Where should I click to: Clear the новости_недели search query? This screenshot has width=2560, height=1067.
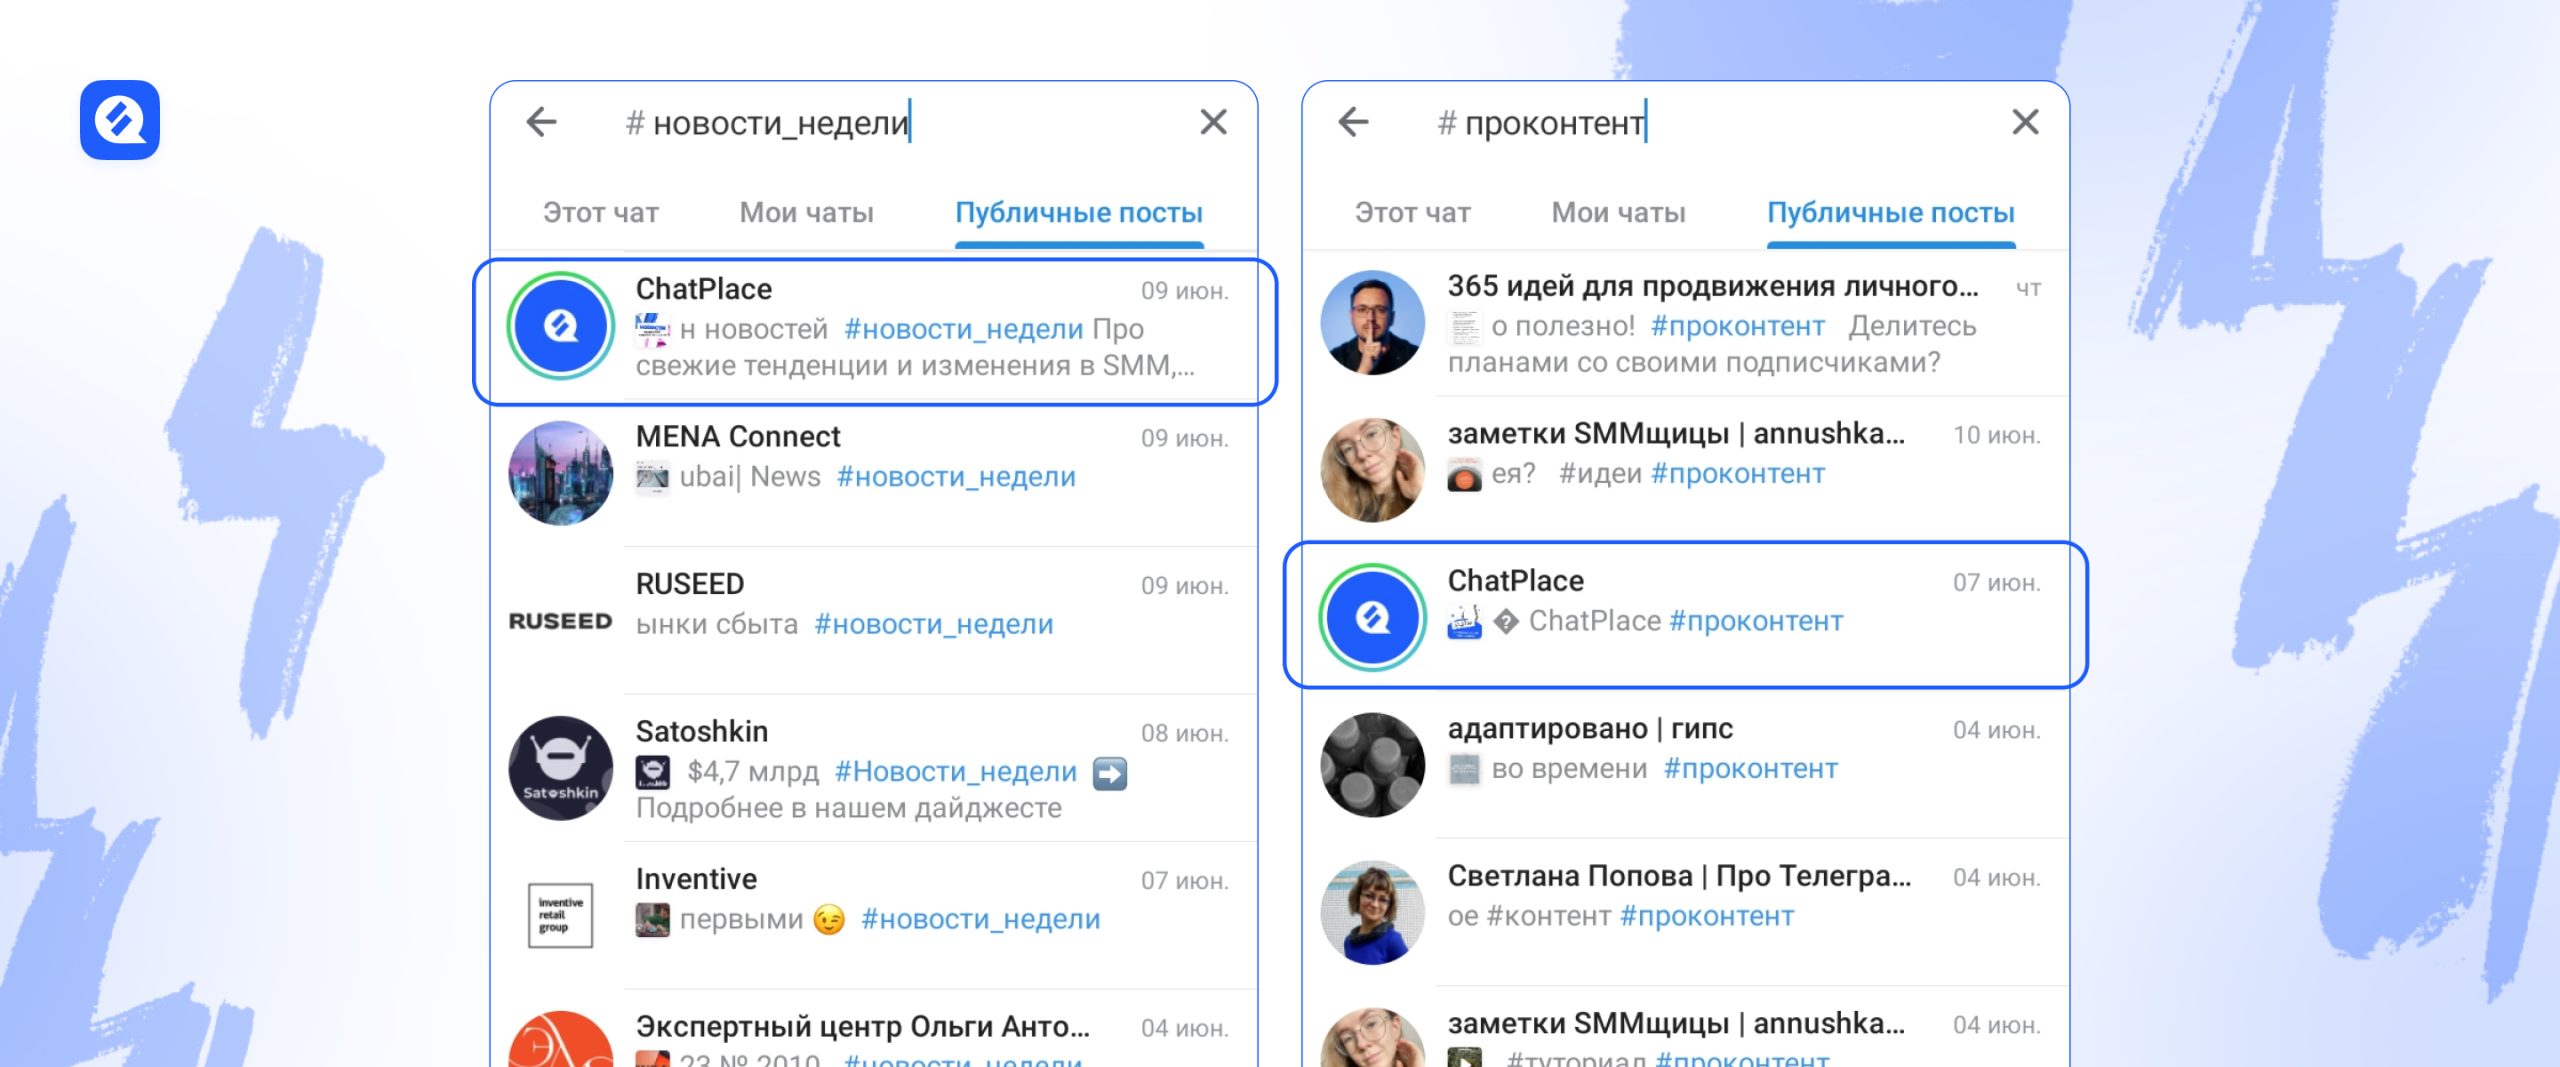tap(1213, 122)
